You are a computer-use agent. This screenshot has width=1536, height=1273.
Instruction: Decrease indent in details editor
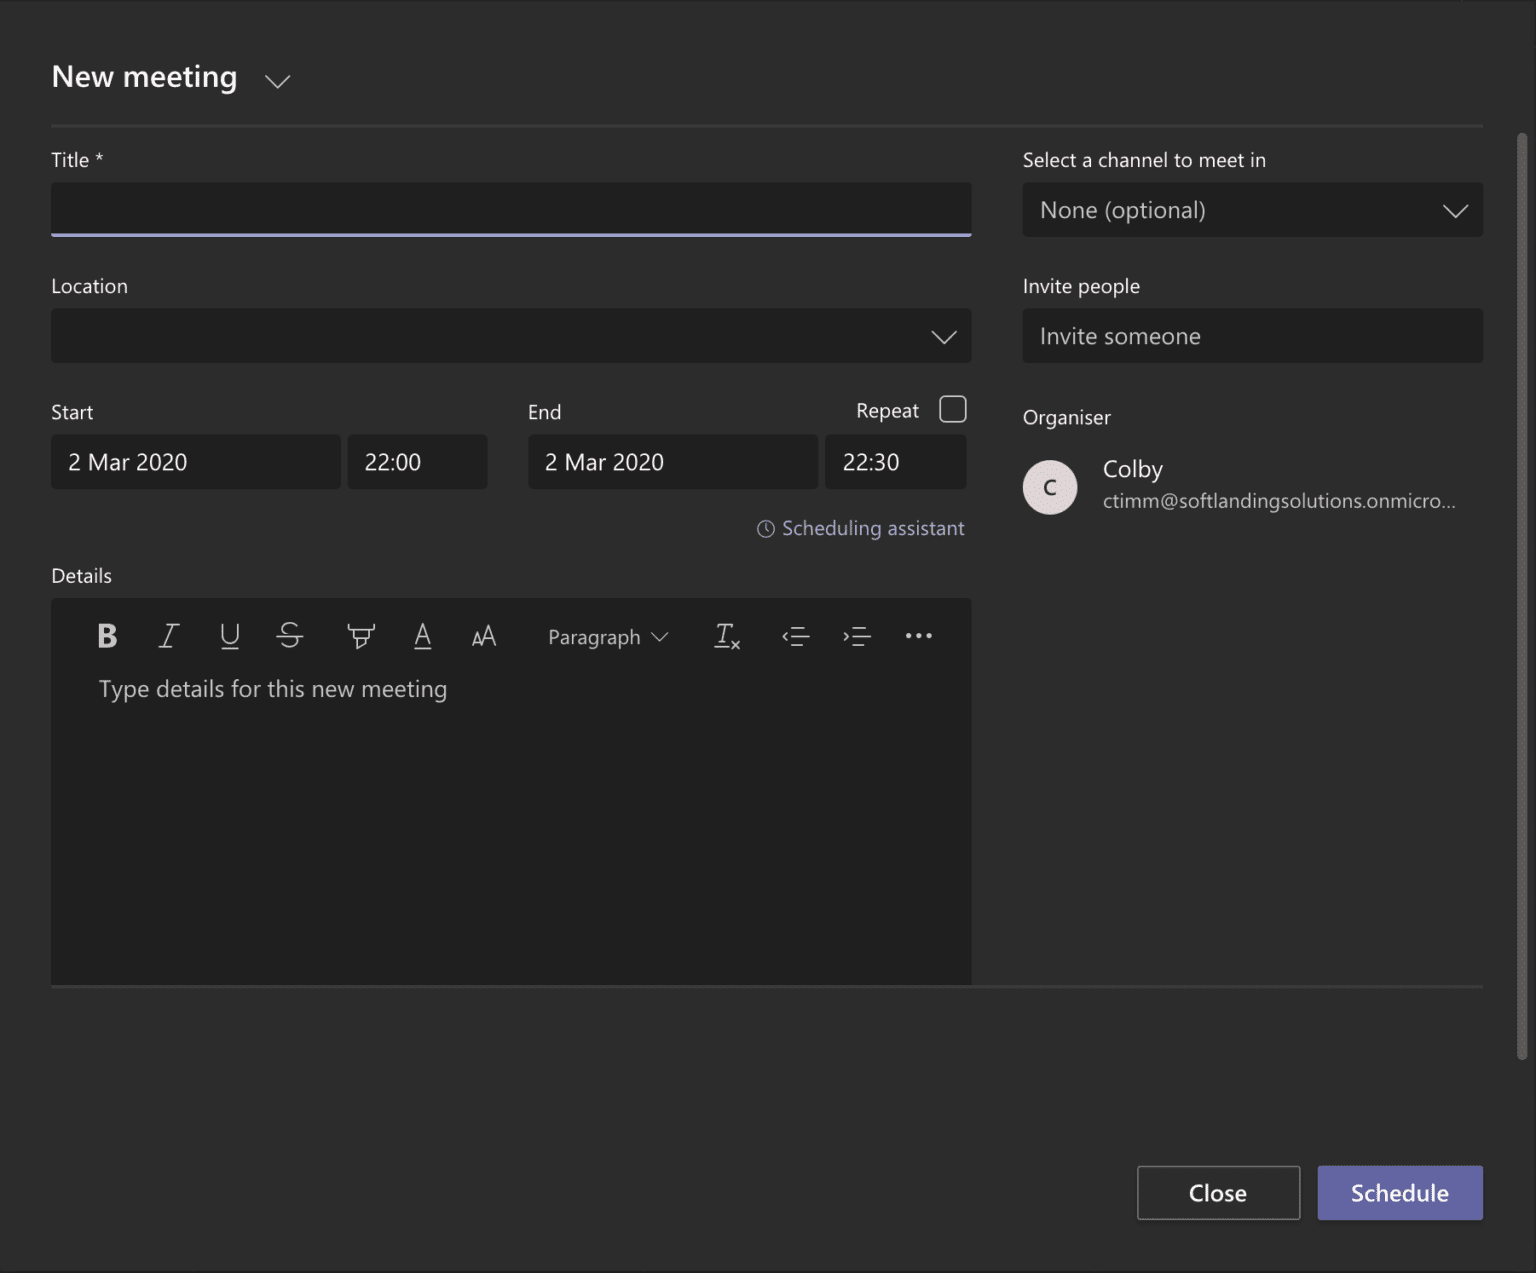796,636
